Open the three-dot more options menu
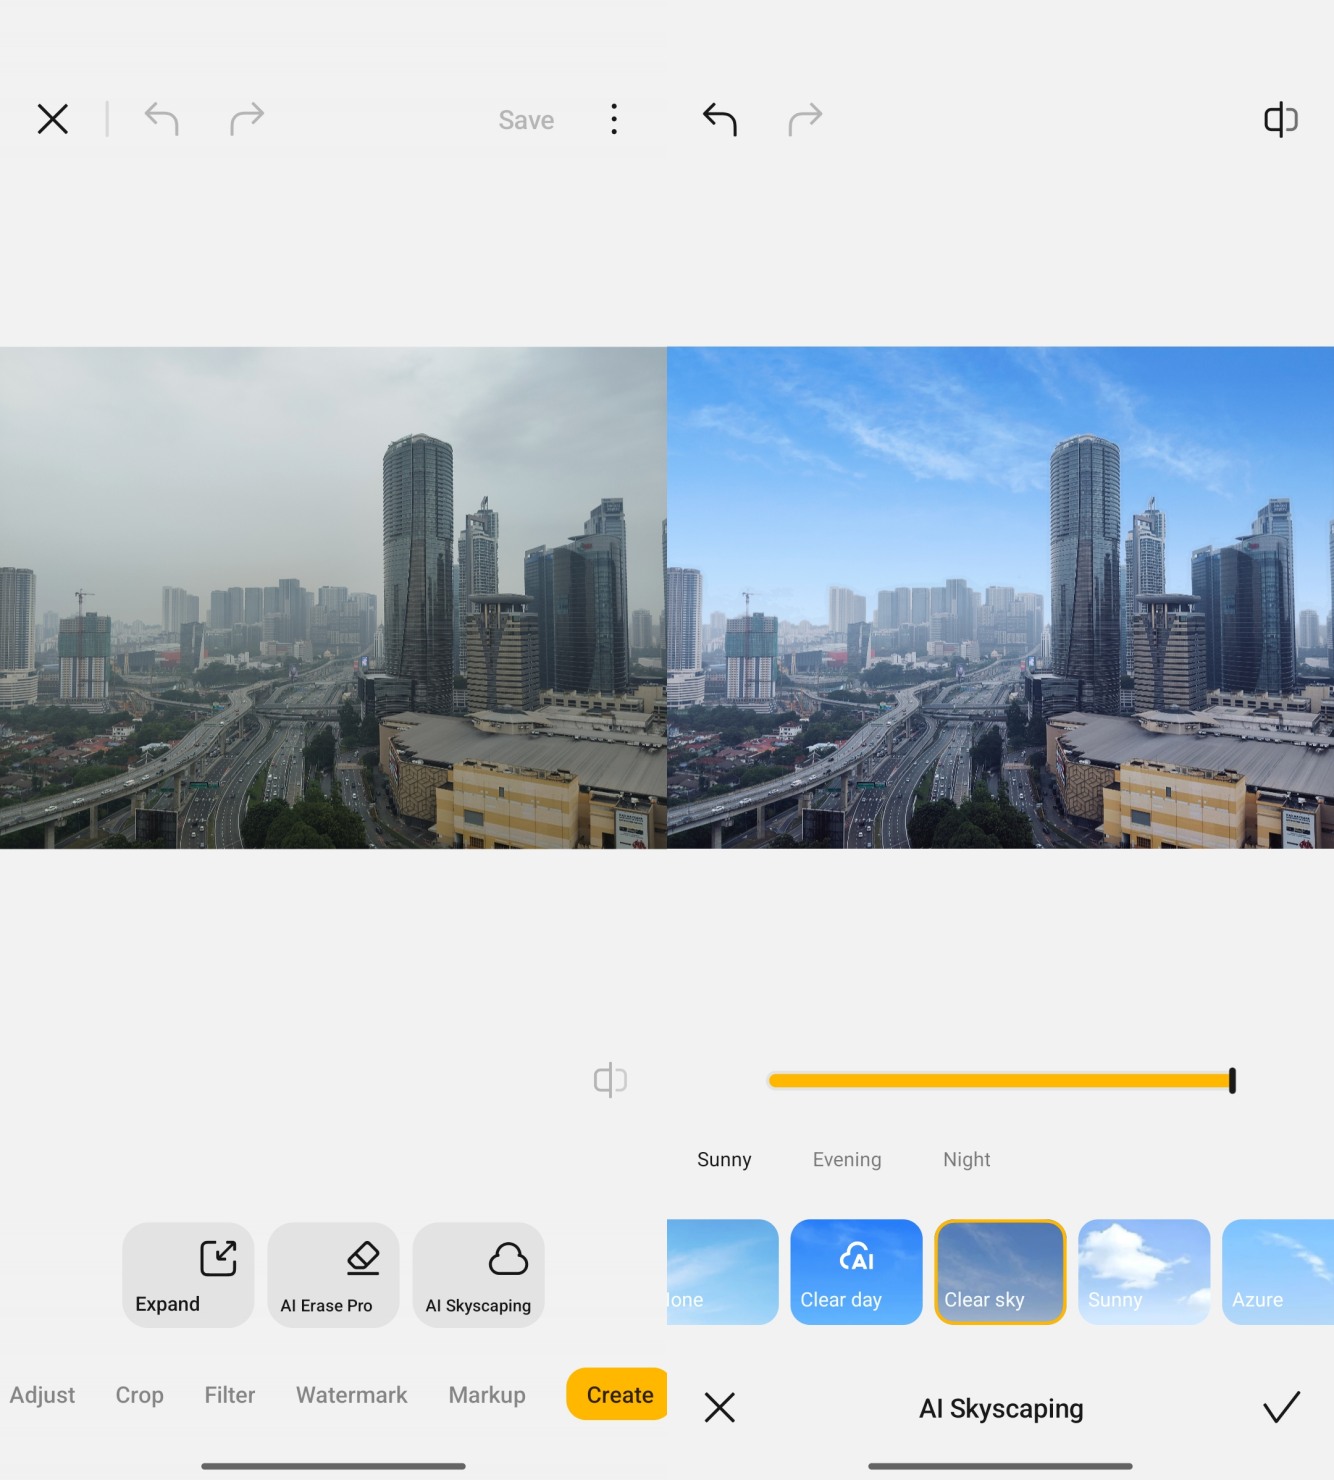 614,119
